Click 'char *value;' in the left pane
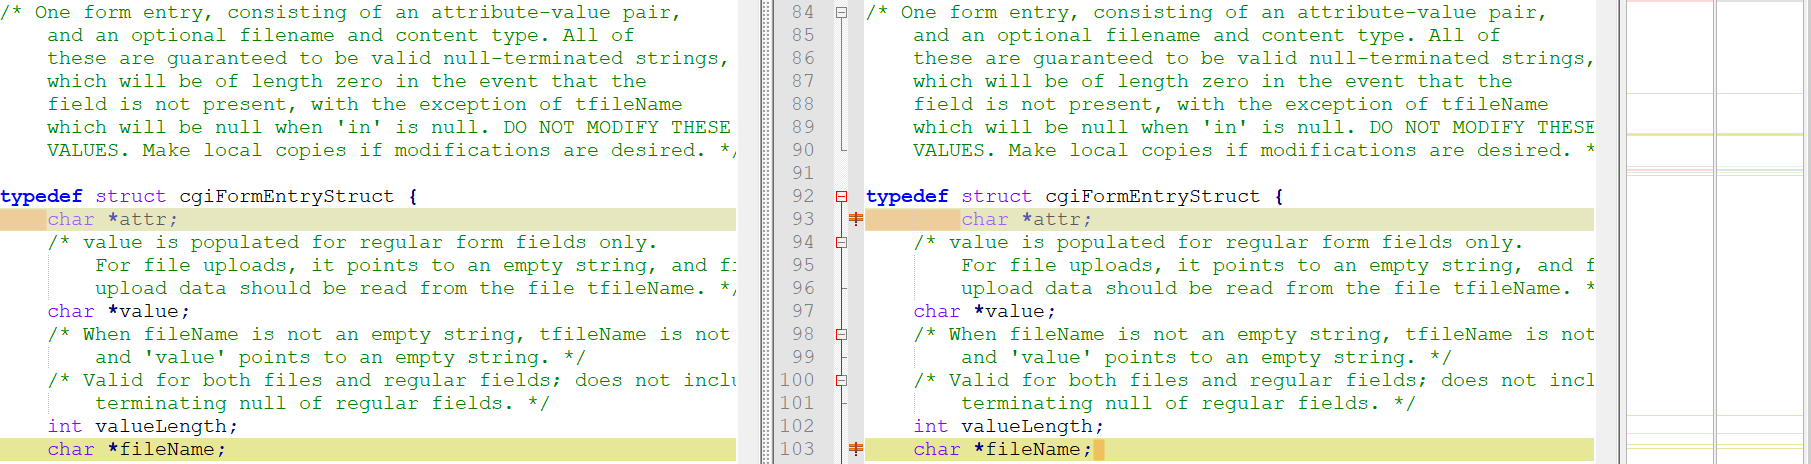 118,312
